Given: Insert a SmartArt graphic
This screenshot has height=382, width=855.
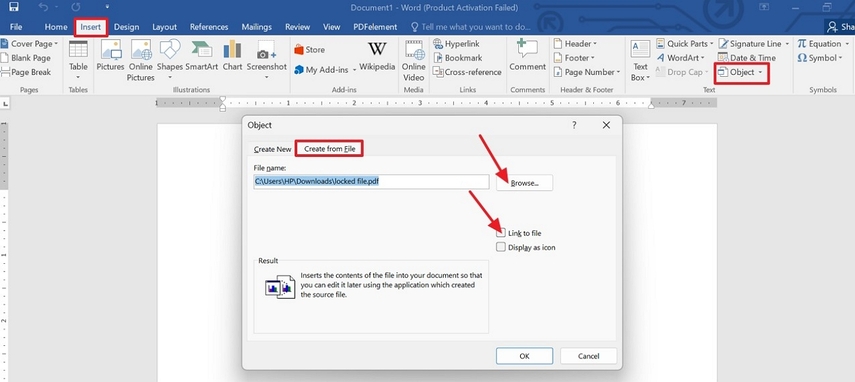Looking at the screenshot, I should pyautogui.click(x=201, y=56).
